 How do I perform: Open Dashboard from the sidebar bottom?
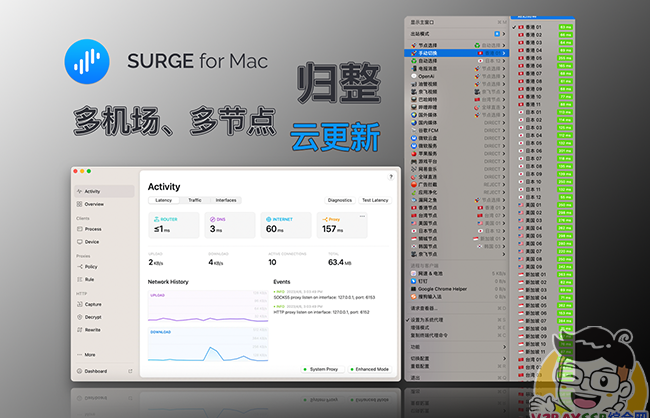104,371
